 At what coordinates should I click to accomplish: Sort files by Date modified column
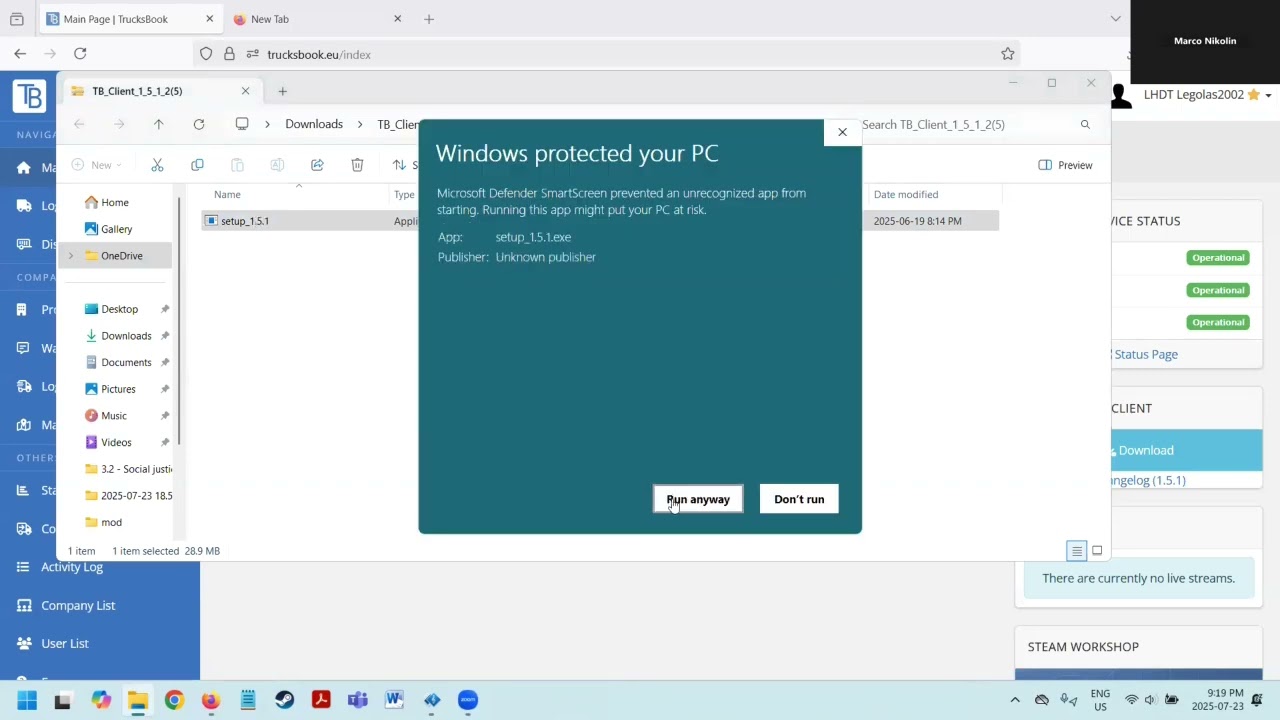click(x=906, y=194)
